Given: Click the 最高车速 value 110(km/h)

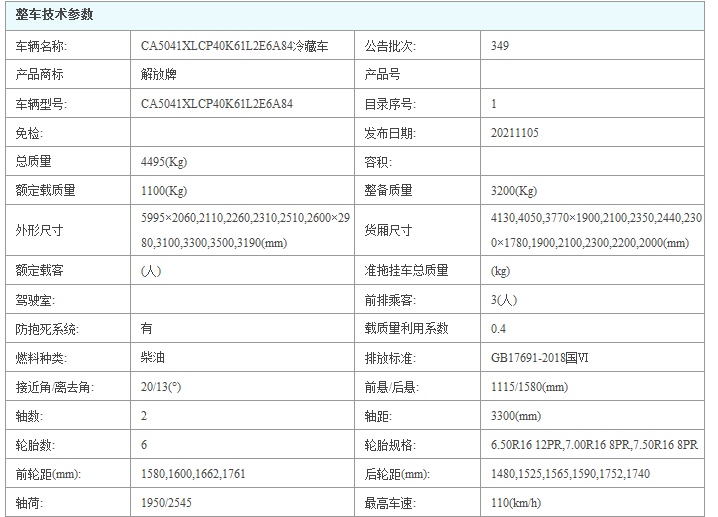Looking at the screenshot, I should (x=516, y=503).
